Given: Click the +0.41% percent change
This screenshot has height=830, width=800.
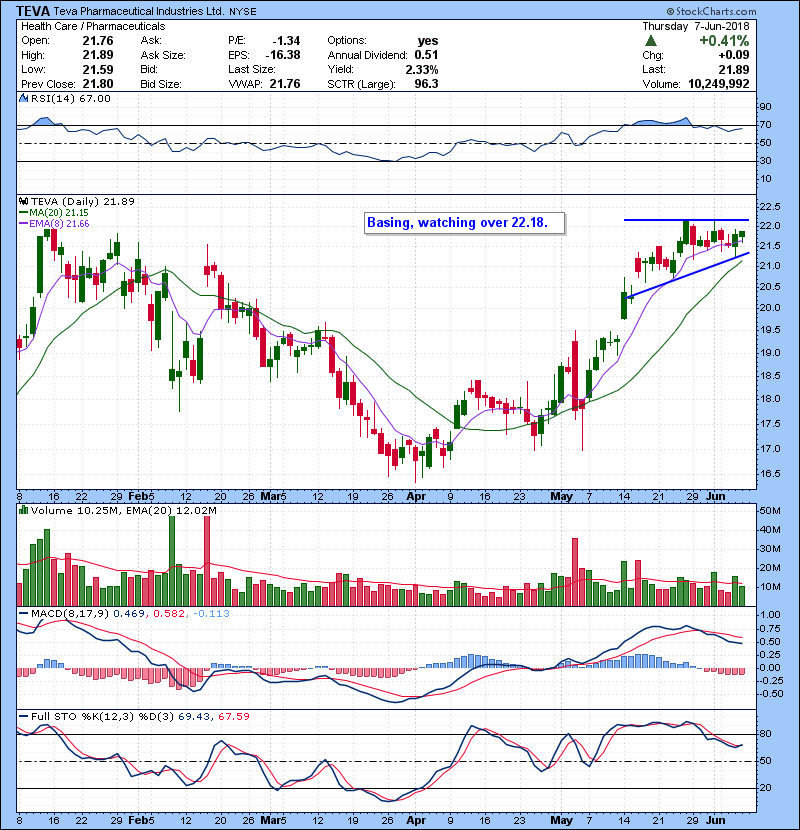Looking at the screenshot, I should 724,41.
